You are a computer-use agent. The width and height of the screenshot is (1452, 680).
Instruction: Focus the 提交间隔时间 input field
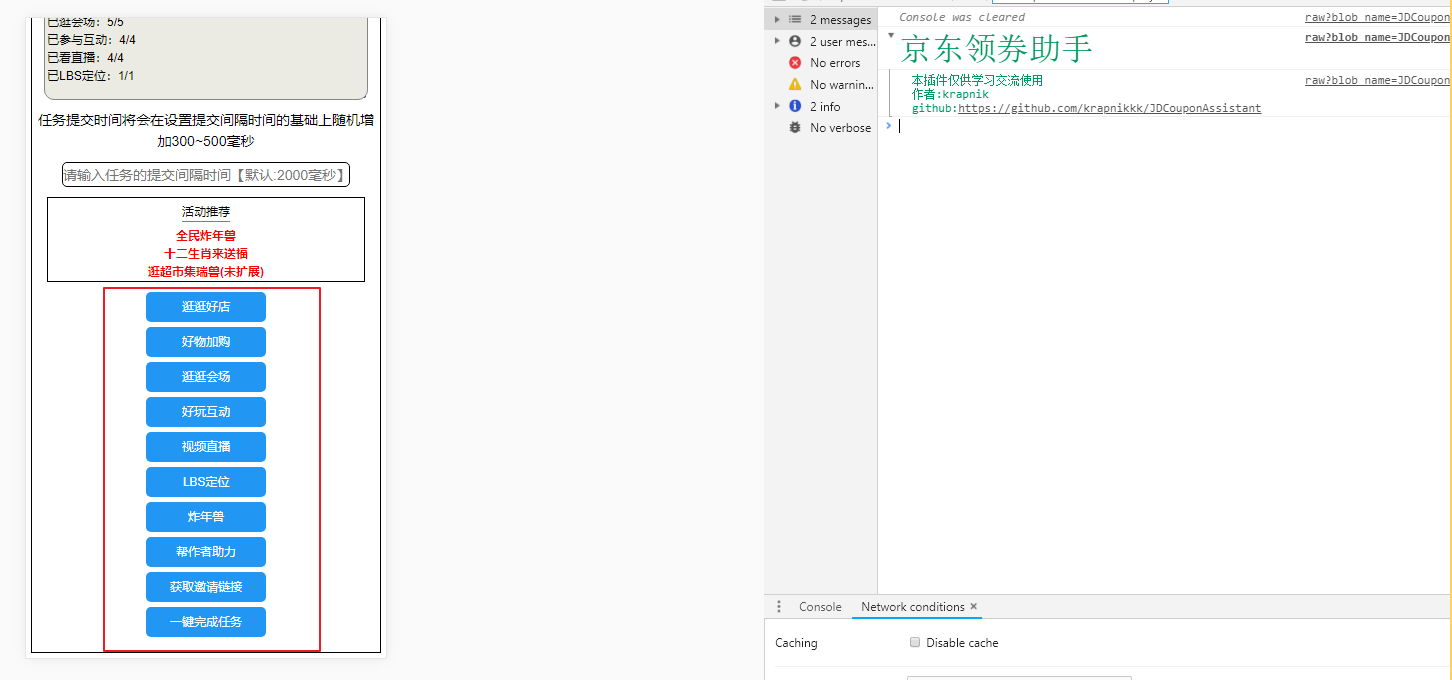206,175
